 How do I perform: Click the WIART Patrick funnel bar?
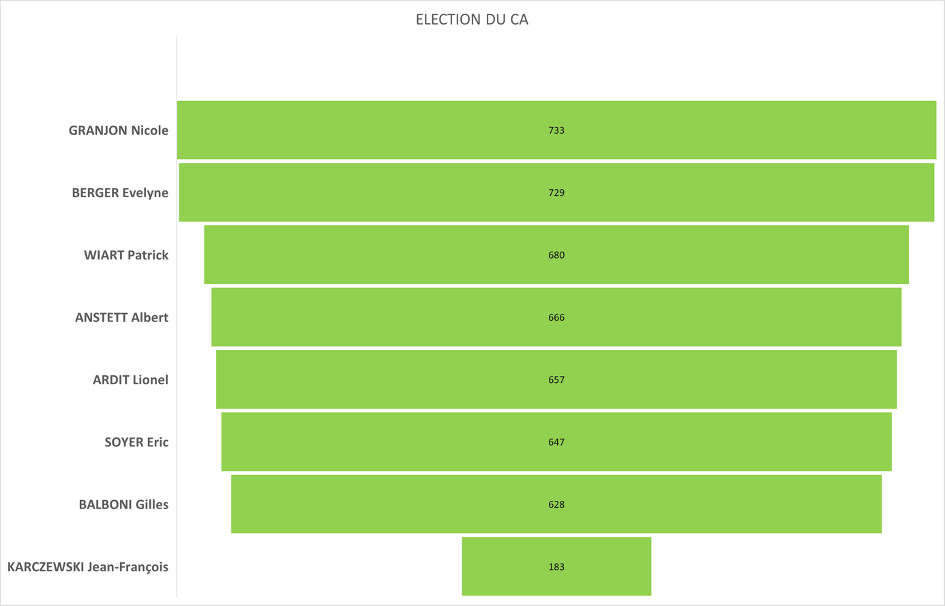pyautogui.click(x=400, y=255)
